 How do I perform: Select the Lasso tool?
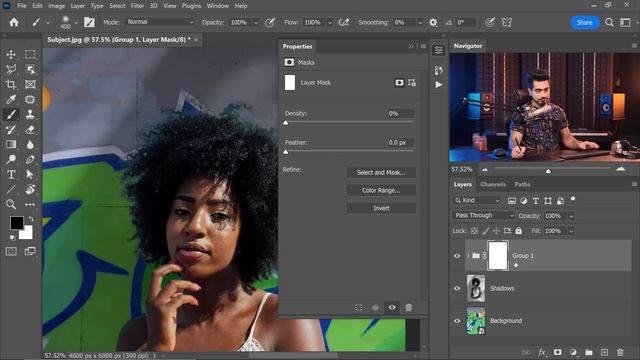point(11,69)
